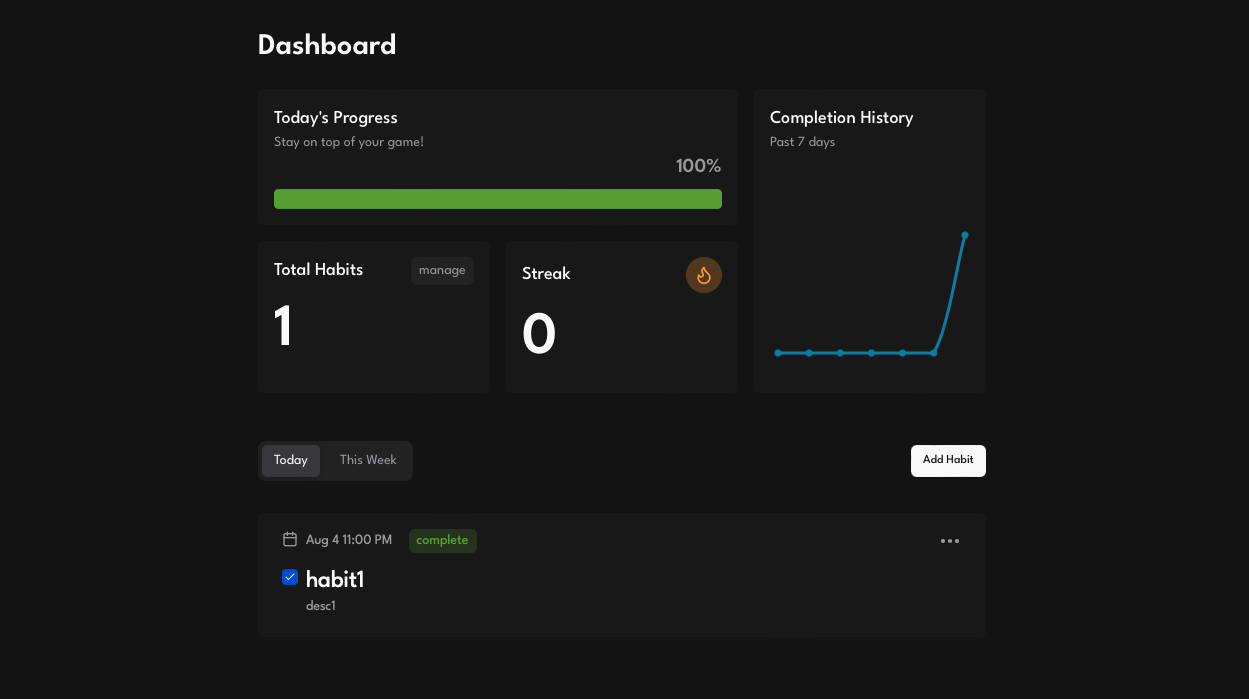
Task: Click the Dashboard heading
Action: [x=327, y=46]
